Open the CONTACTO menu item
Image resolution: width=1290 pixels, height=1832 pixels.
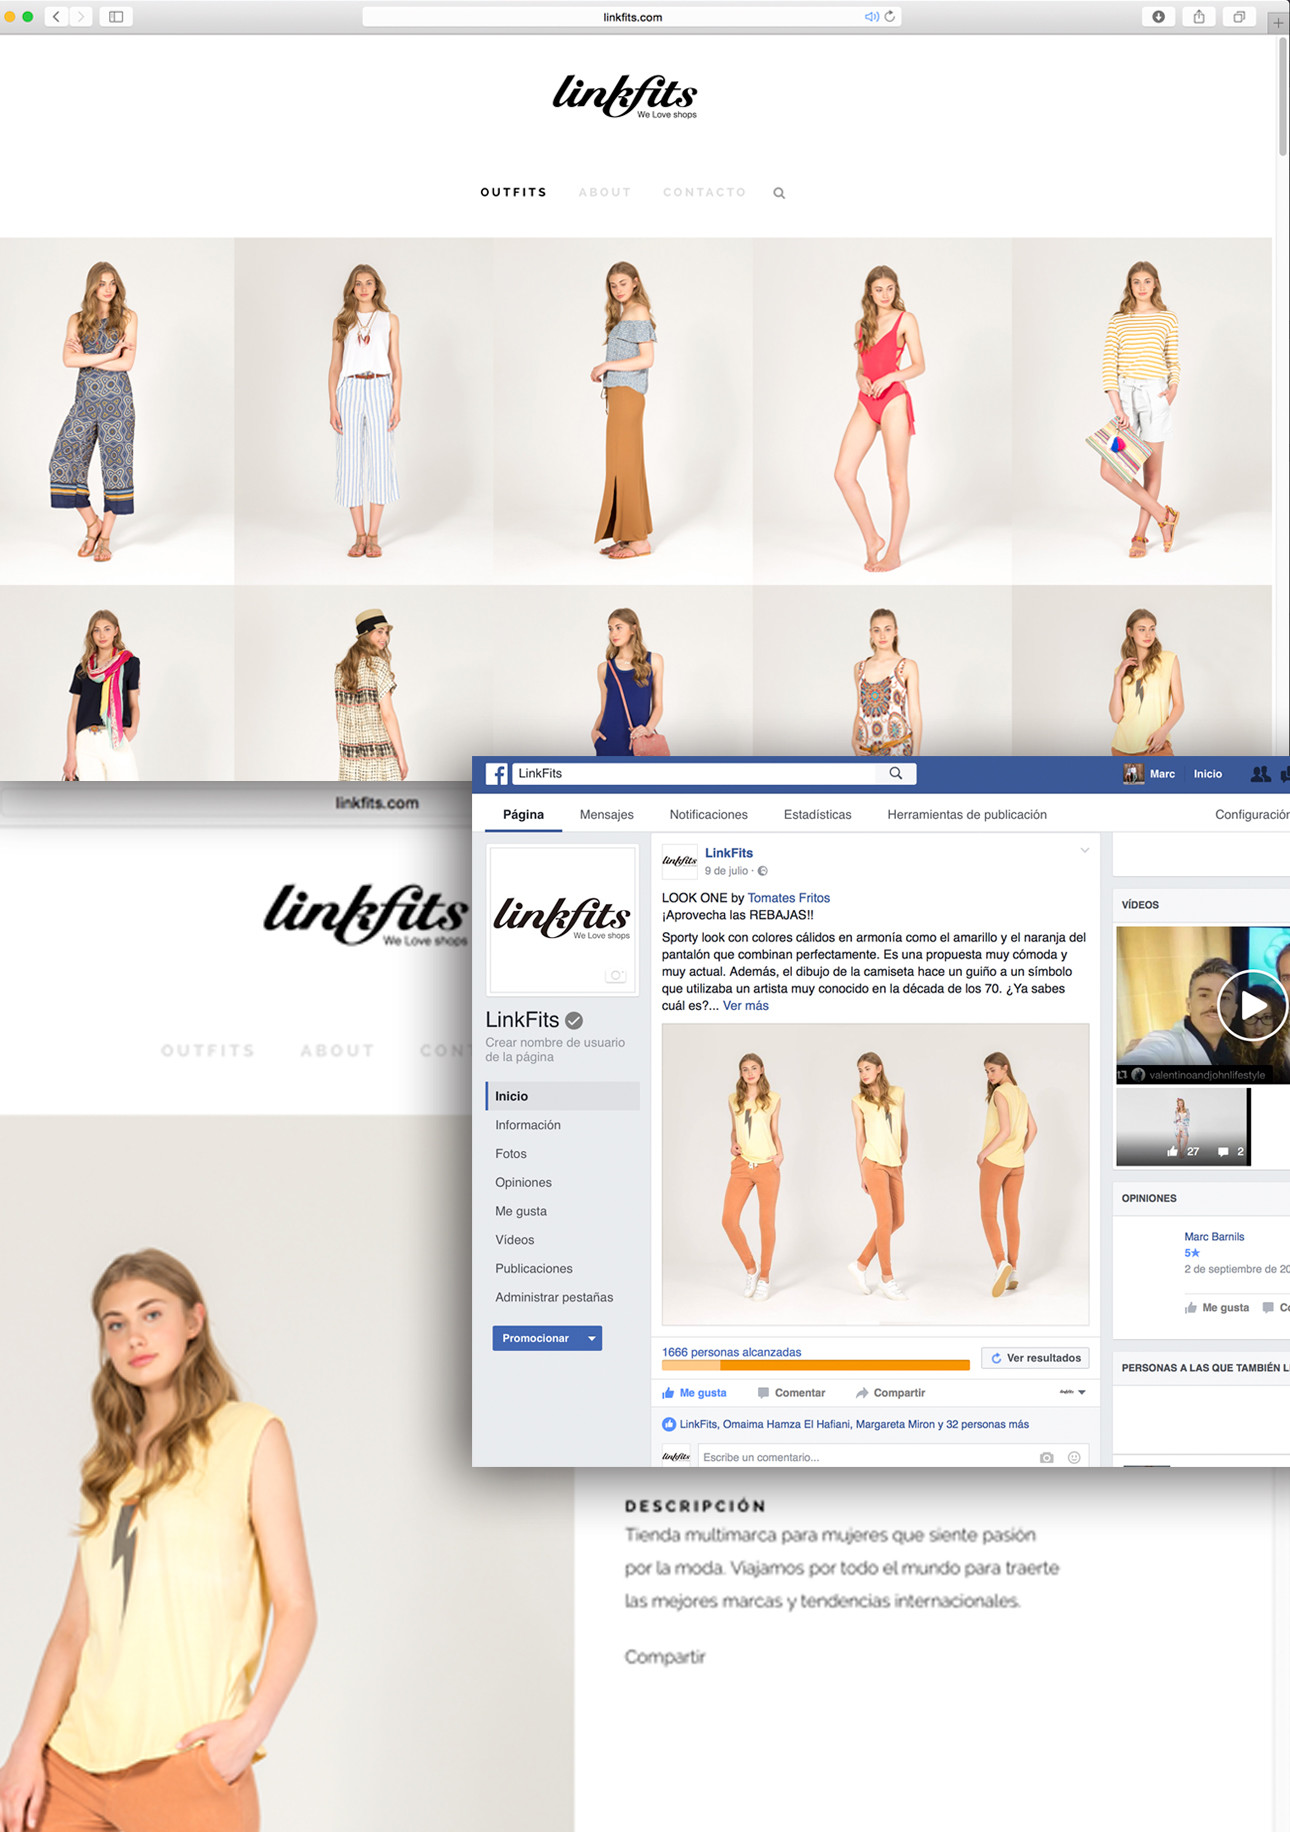tap(704, 192)
